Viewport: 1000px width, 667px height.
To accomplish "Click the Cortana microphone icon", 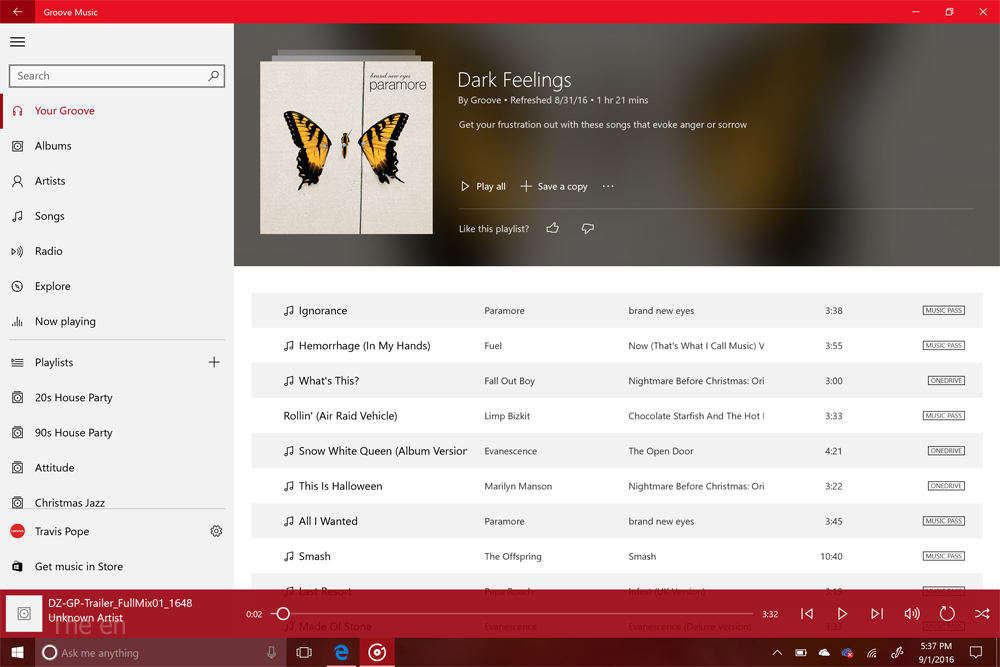I will point(271,652).
